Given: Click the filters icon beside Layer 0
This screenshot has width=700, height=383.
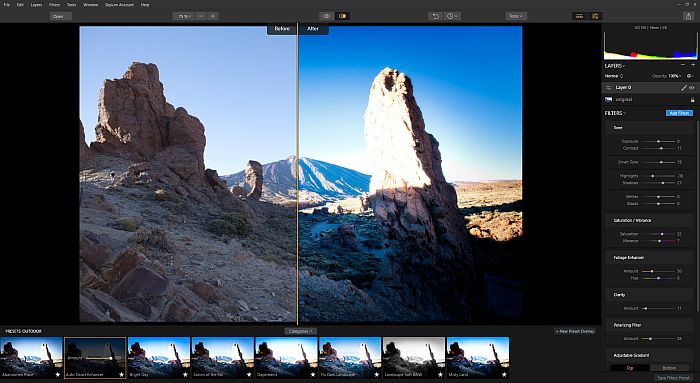Looking at the screenshot, I should pyautogui.click(x=608, y=87).
